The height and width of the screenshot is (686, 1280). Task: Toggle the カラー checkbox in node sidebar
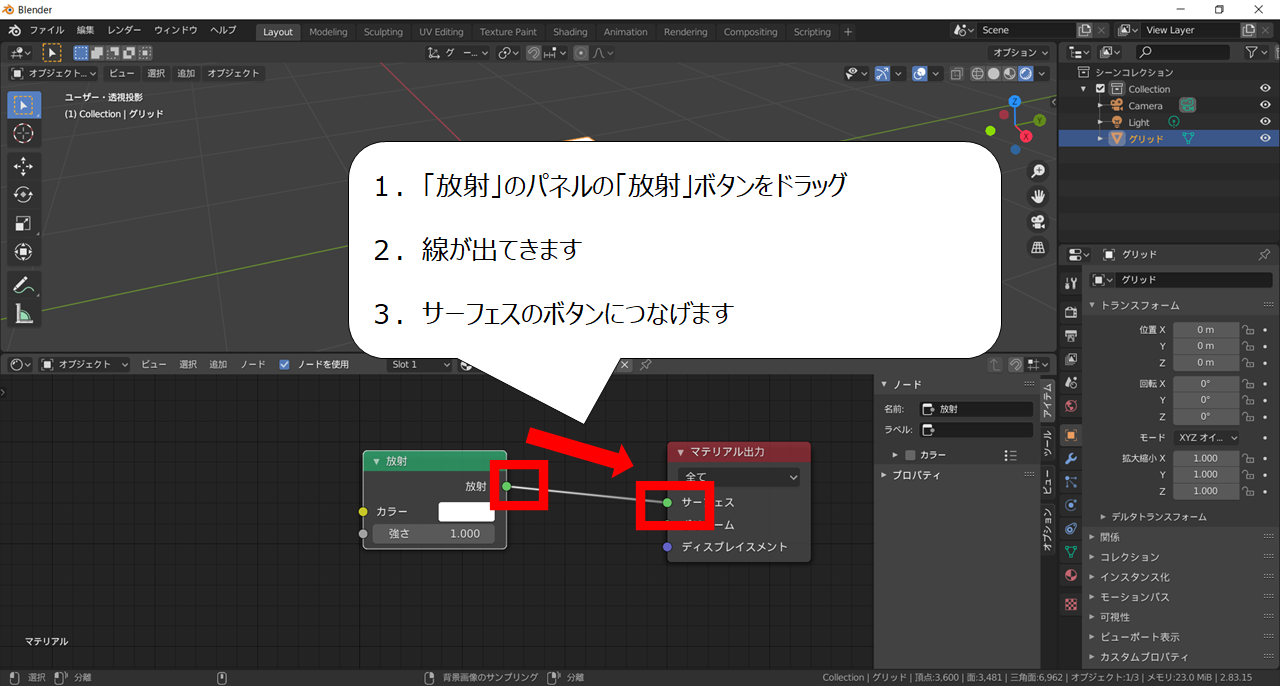click(x=910, y=455)
